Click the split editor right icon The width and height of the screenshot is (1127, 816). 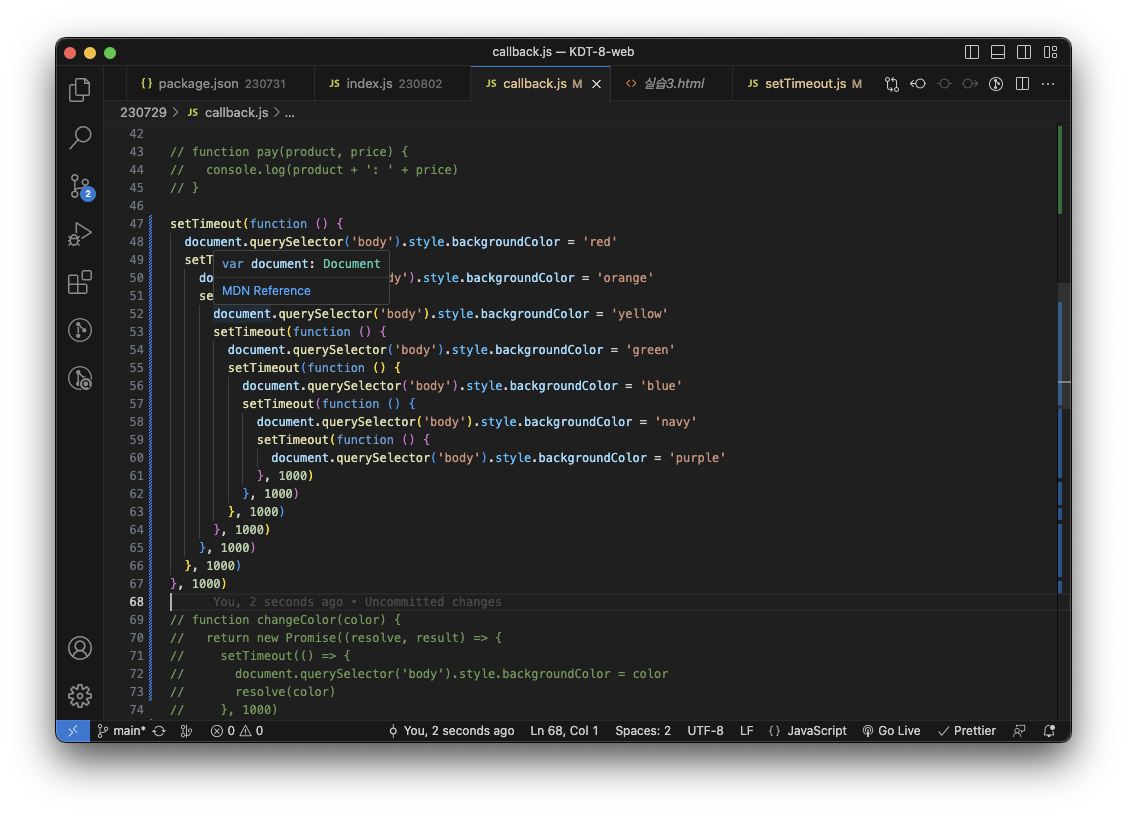tap(1022, 84)
